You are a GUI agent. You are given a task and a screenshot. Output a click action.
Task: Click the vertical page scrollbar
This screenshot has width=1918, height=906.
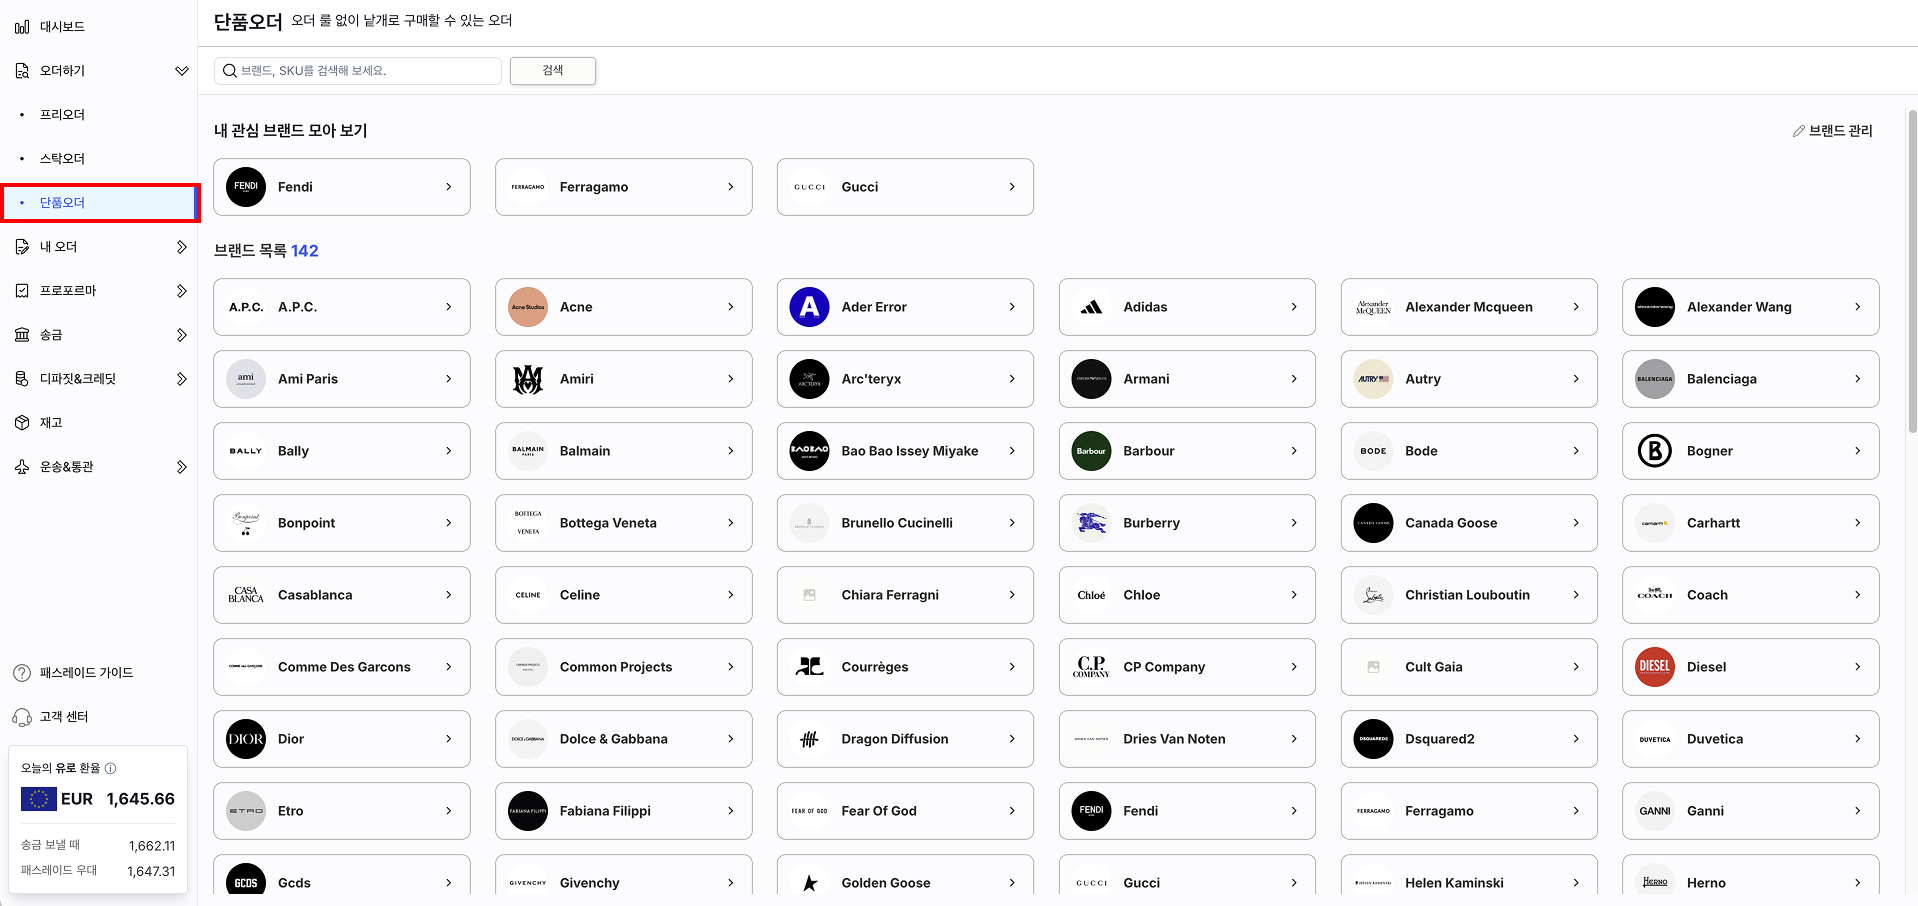(1912, 270)
